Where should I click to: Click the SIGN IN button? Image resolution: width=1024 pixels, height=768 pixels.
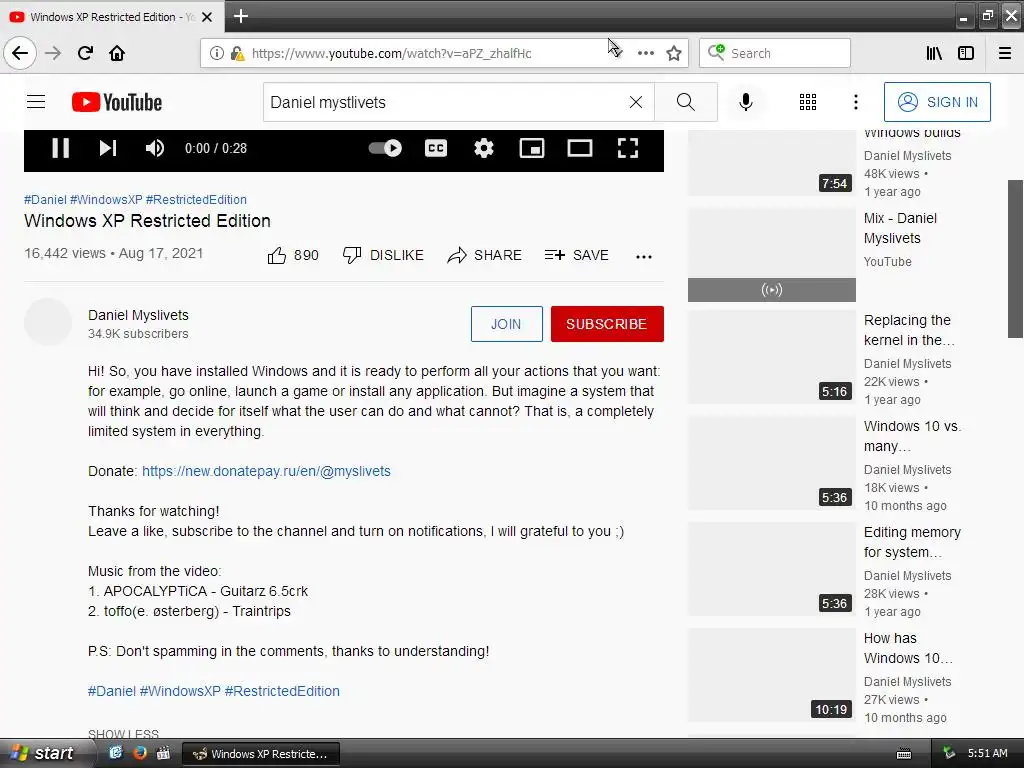937,102
